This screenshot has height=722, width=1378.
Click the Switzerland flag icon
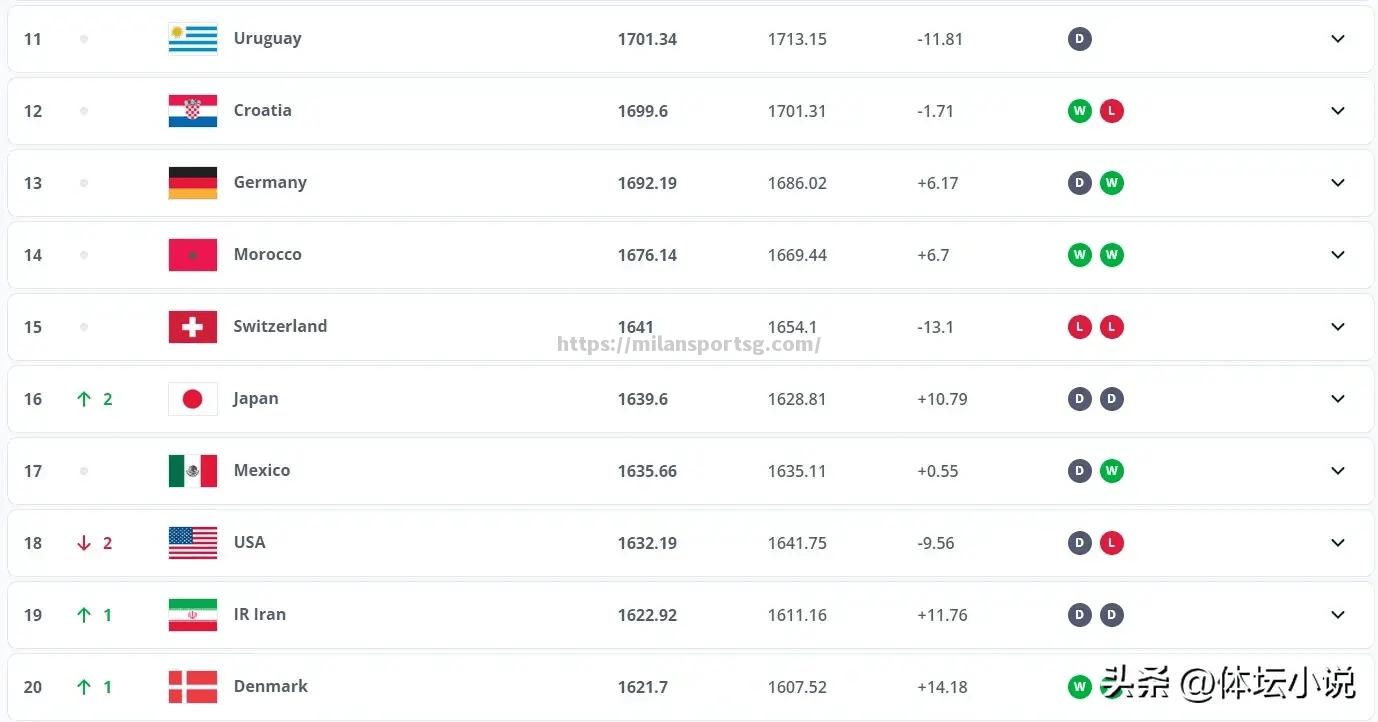coord(193,327)
